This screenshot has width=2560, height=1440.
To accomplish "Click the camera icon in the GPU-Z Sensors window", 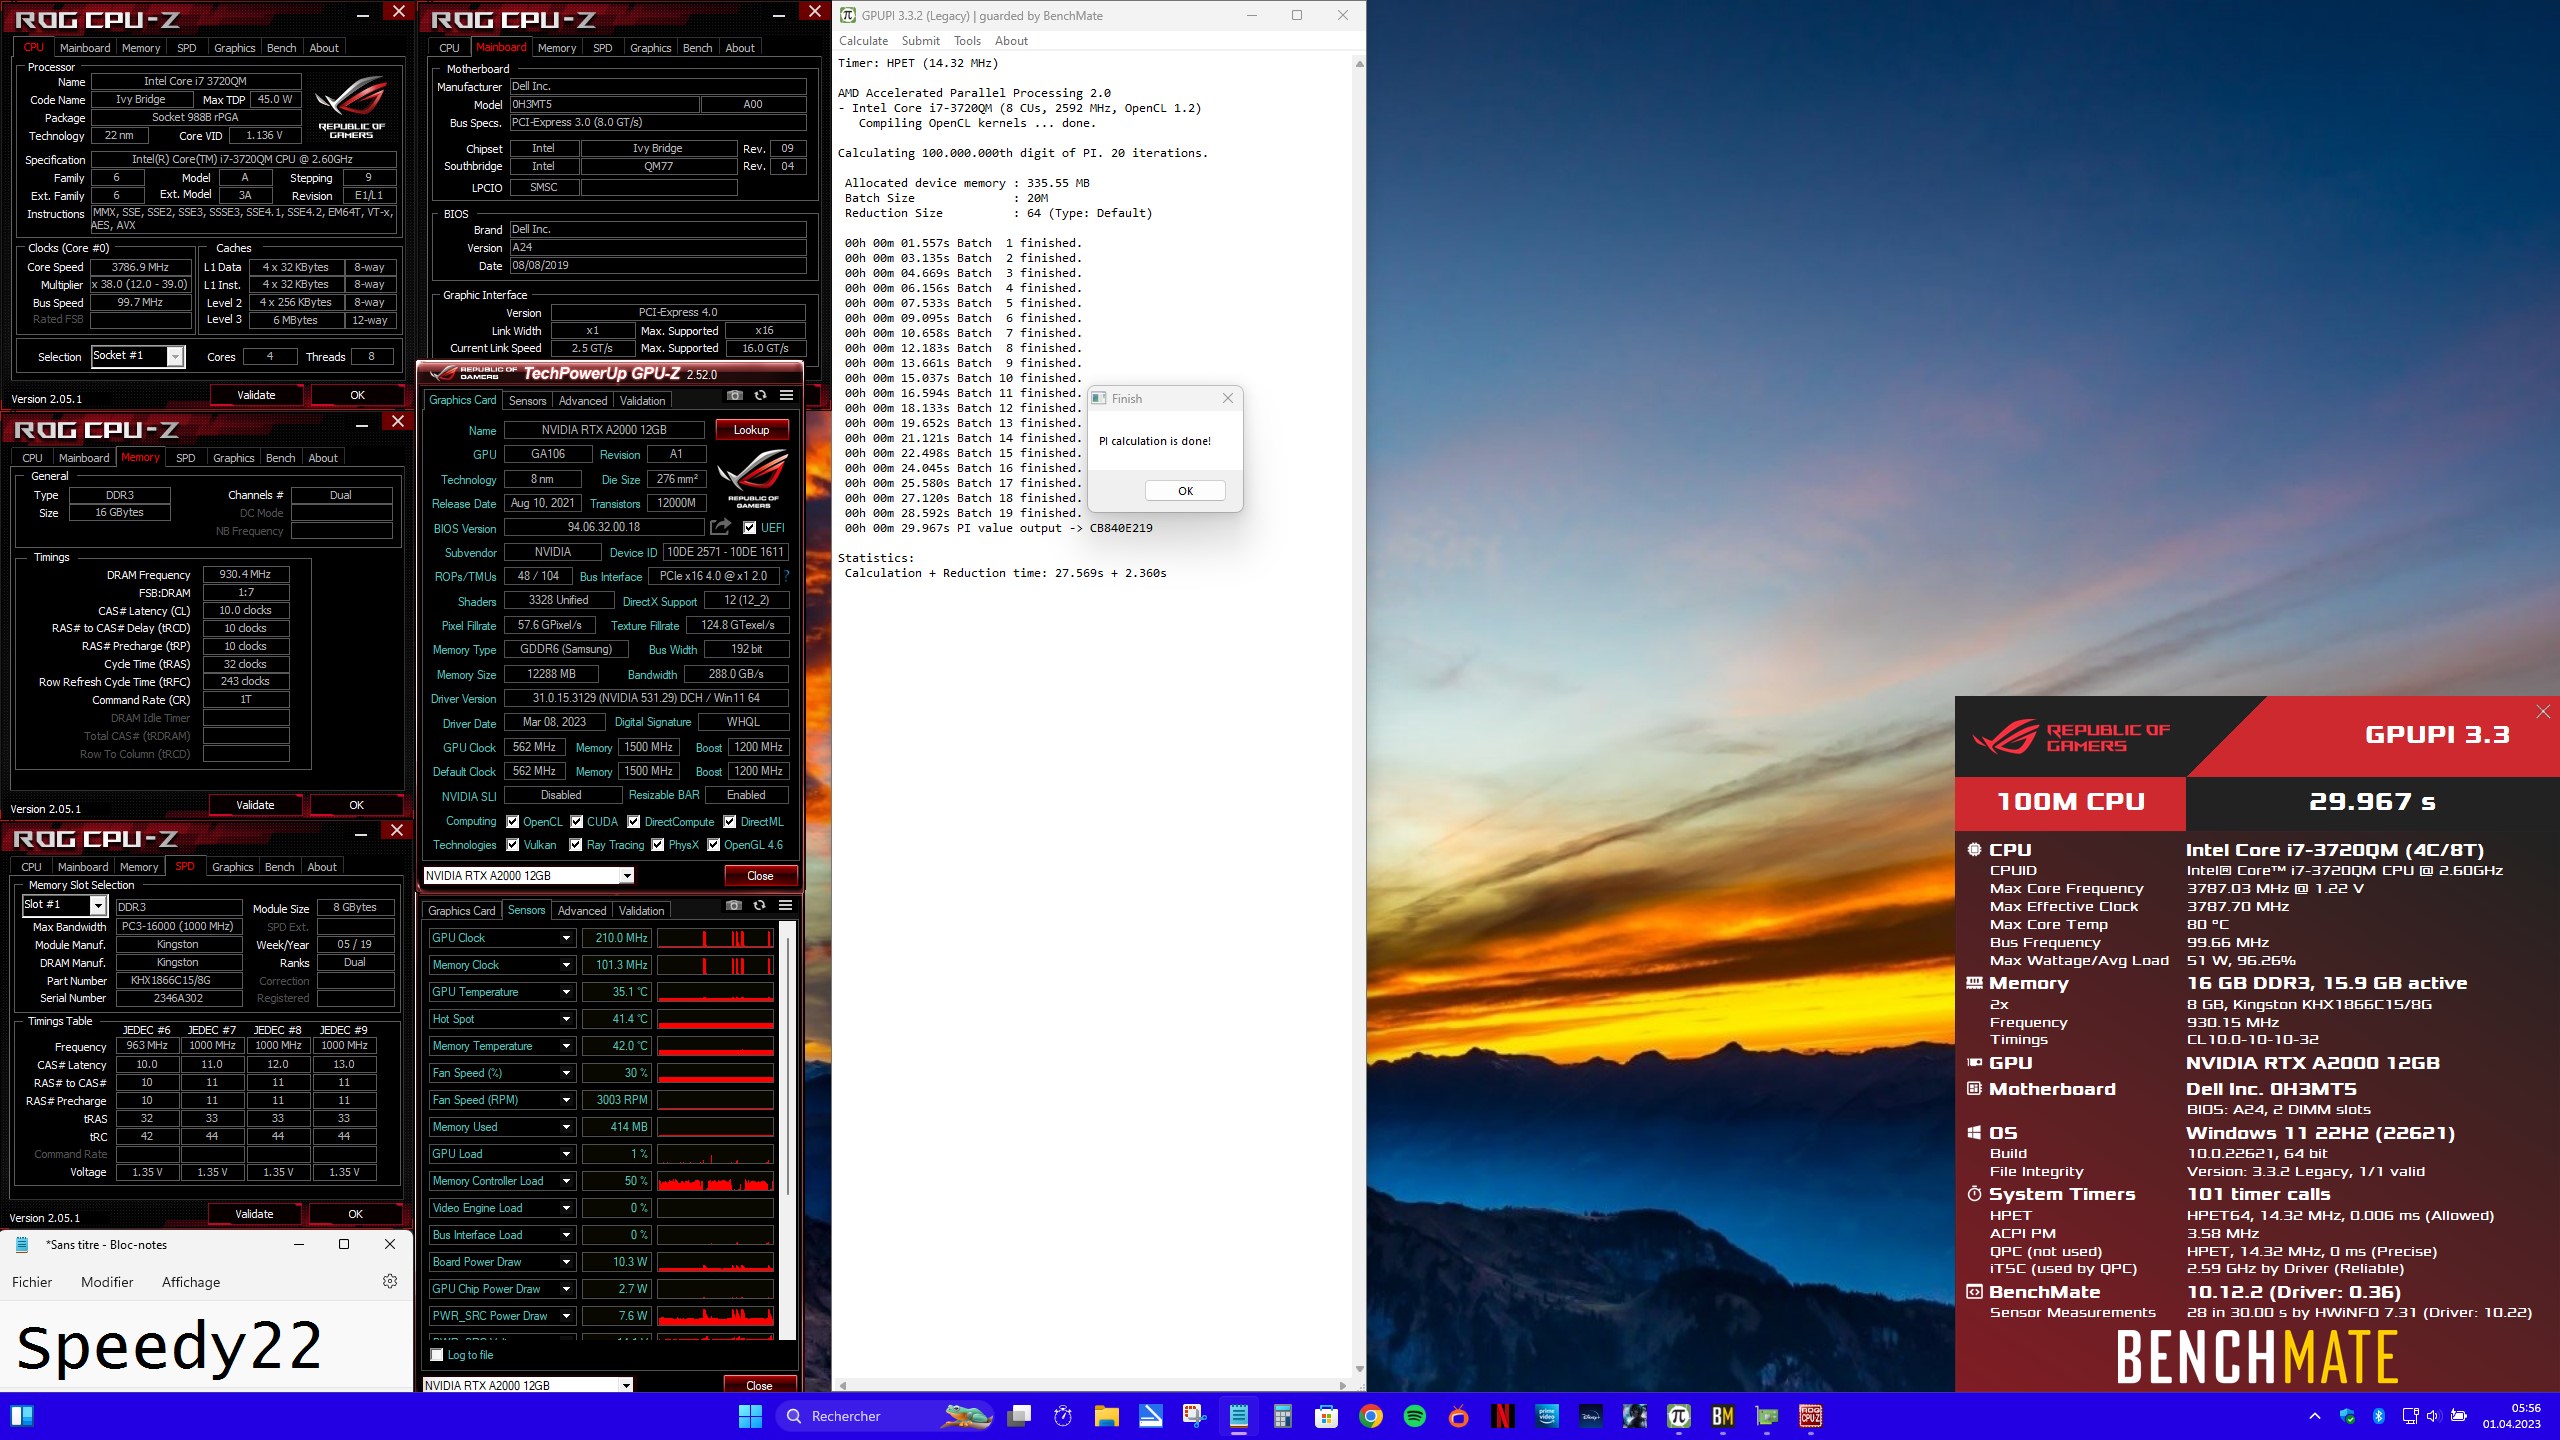I will (733, 906).
